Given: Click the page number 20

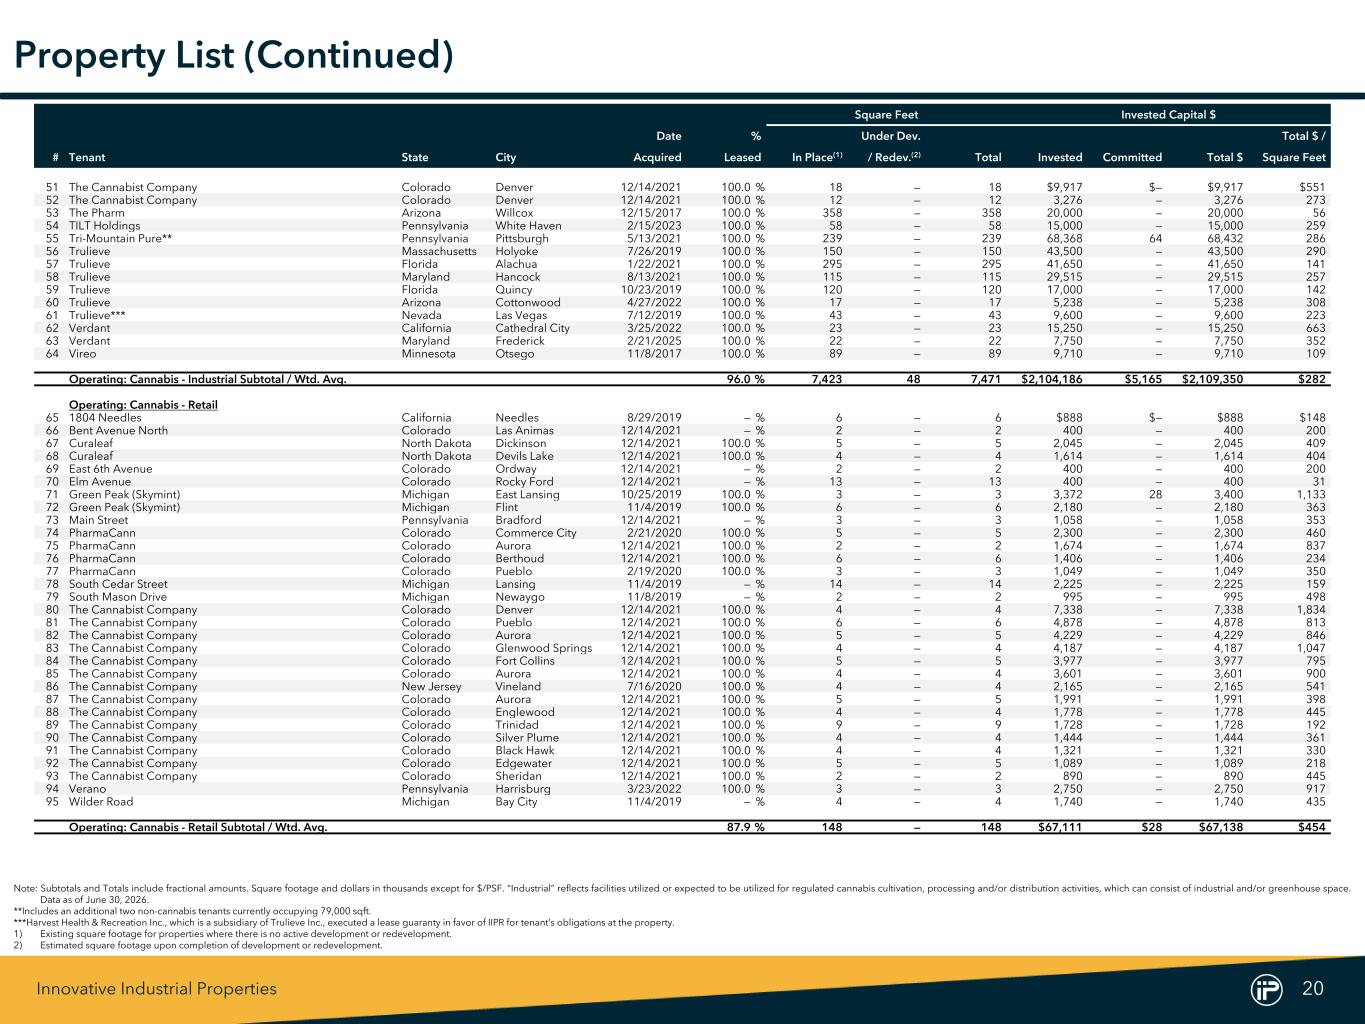Looking at the screenshot, I should point(1313,989).
